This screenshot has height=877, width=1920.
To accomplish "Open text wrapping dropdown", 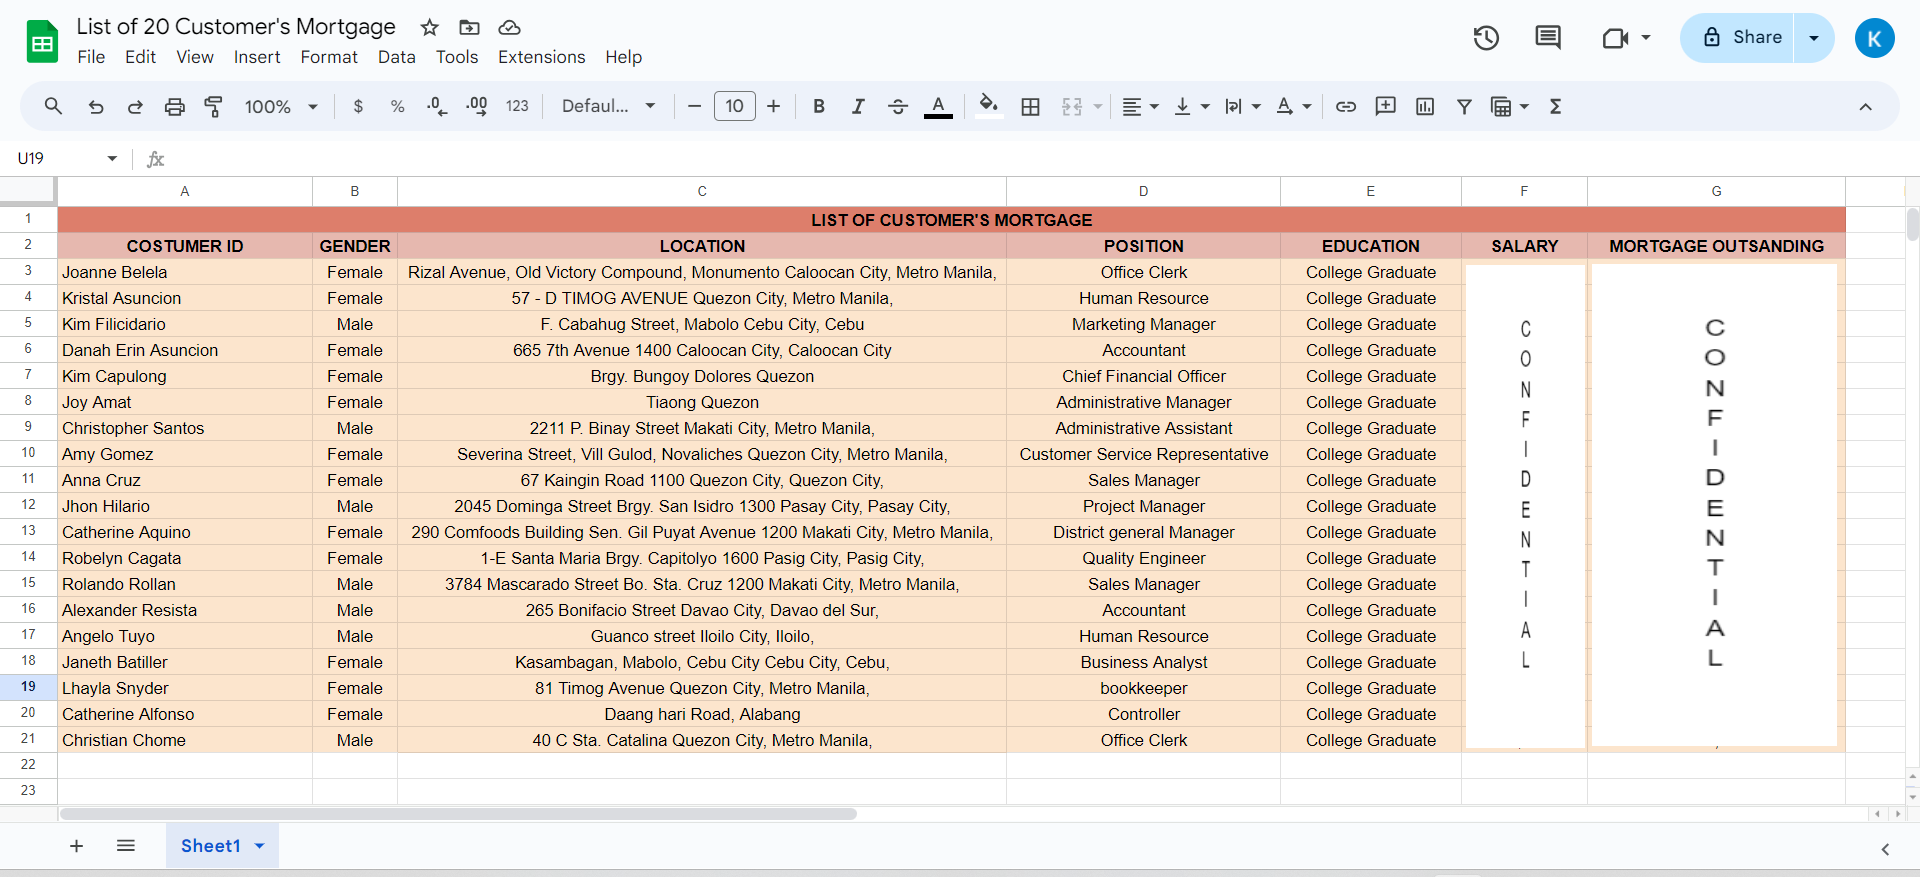I will 1243,106.
